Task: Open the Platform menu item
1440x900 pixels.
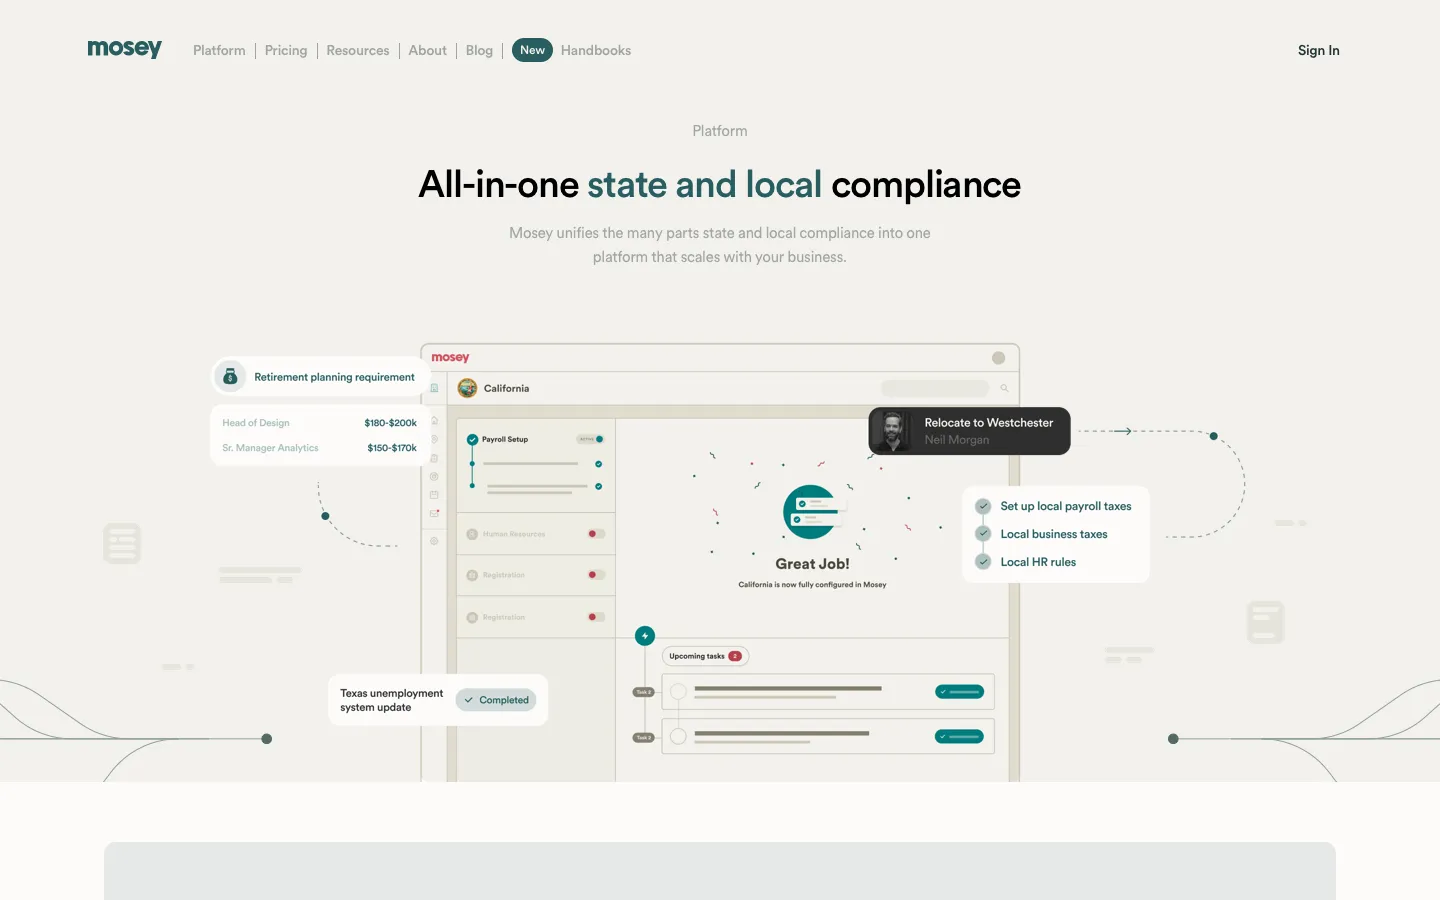Action: coord(219,50)
